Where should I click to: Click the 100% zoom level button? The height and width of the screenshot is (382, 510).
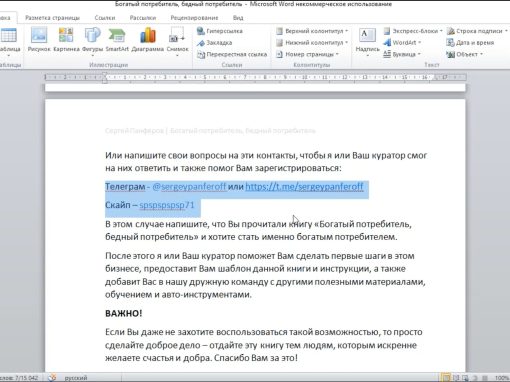click(x=502, y=378)
